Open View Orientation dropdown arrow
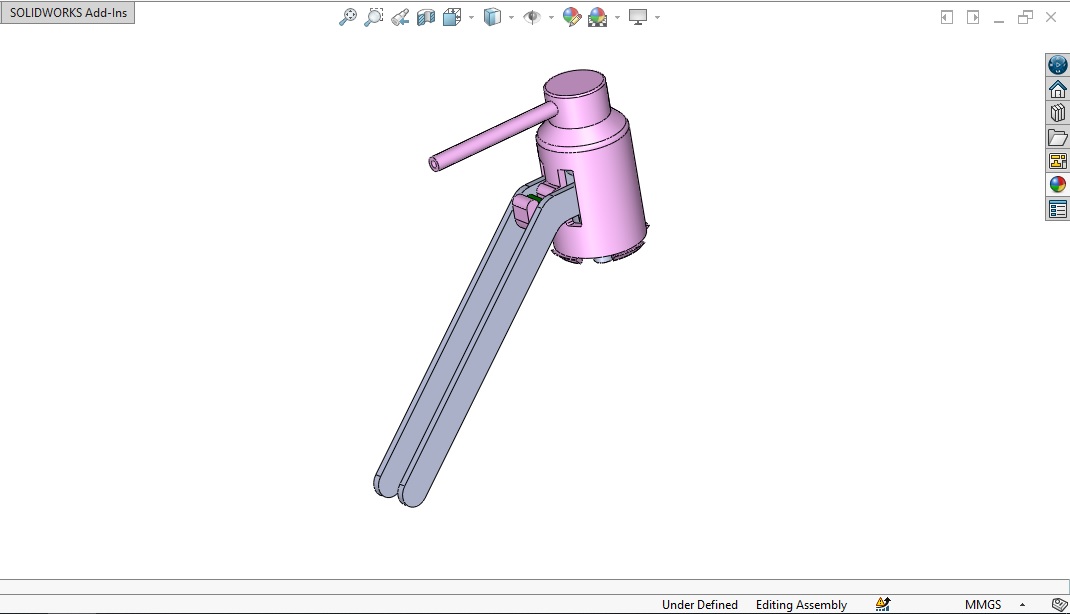This screenshot has height=614, width=1070. coord(472,18)
